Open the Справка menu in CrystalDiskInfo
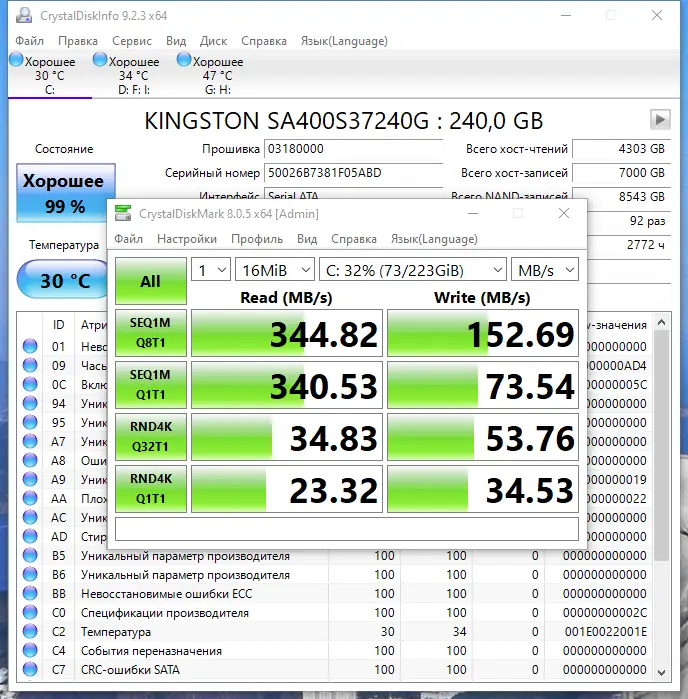This screenshot has height=699, width=688. click(264, 41)
